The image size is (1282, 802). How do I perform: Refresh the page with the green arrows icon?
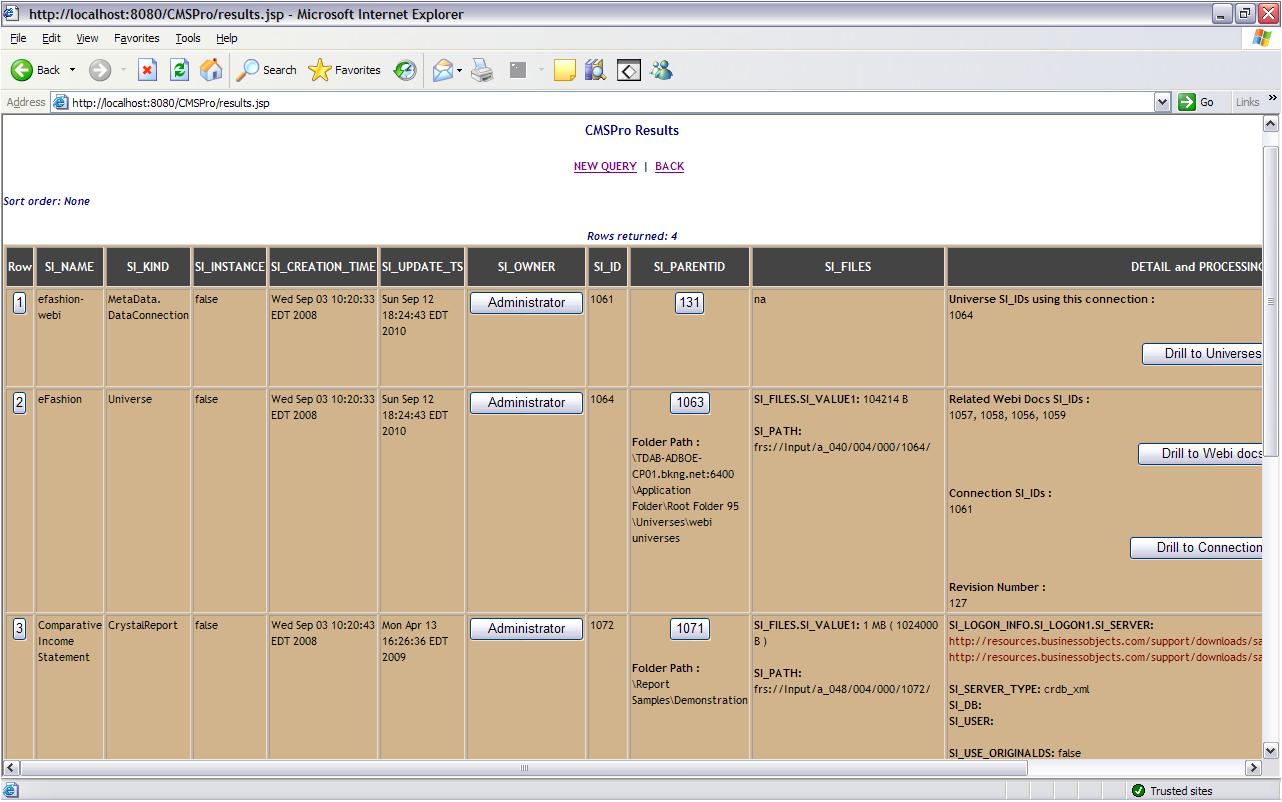(179, 70)
